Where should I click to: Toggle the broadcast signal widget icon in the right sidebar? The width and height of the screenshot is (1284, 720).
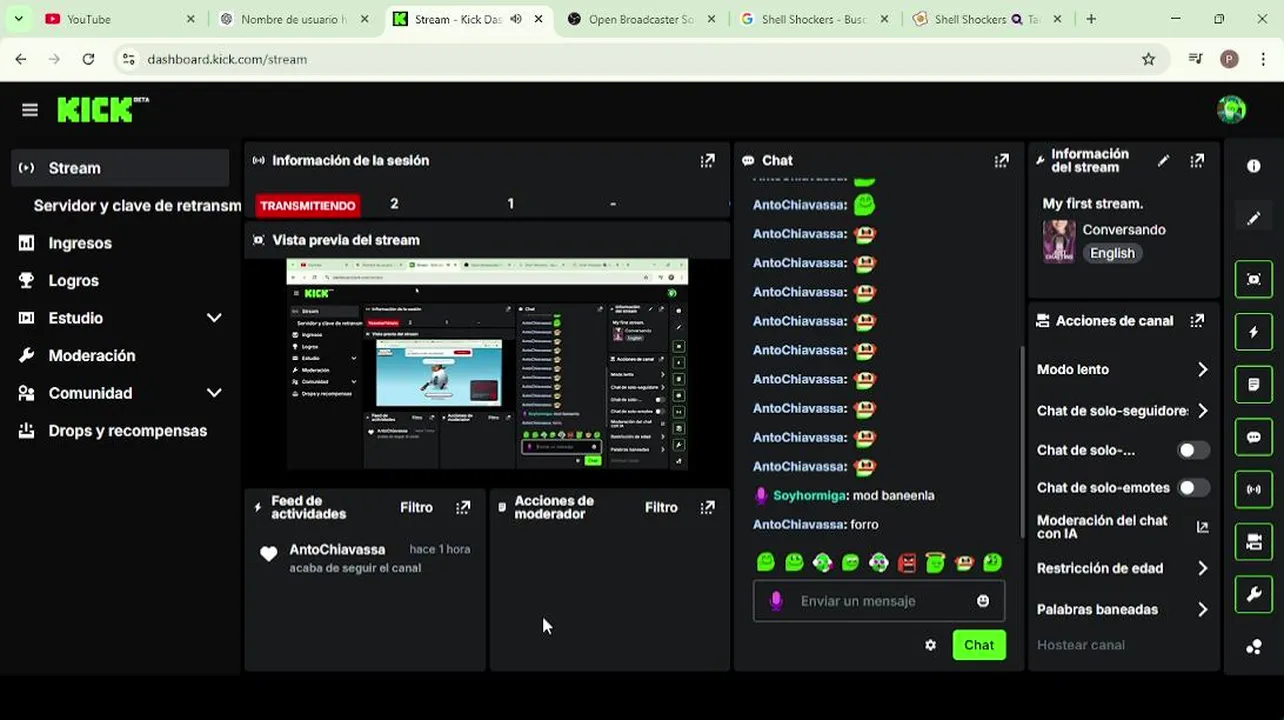[x=1254, y=490]
